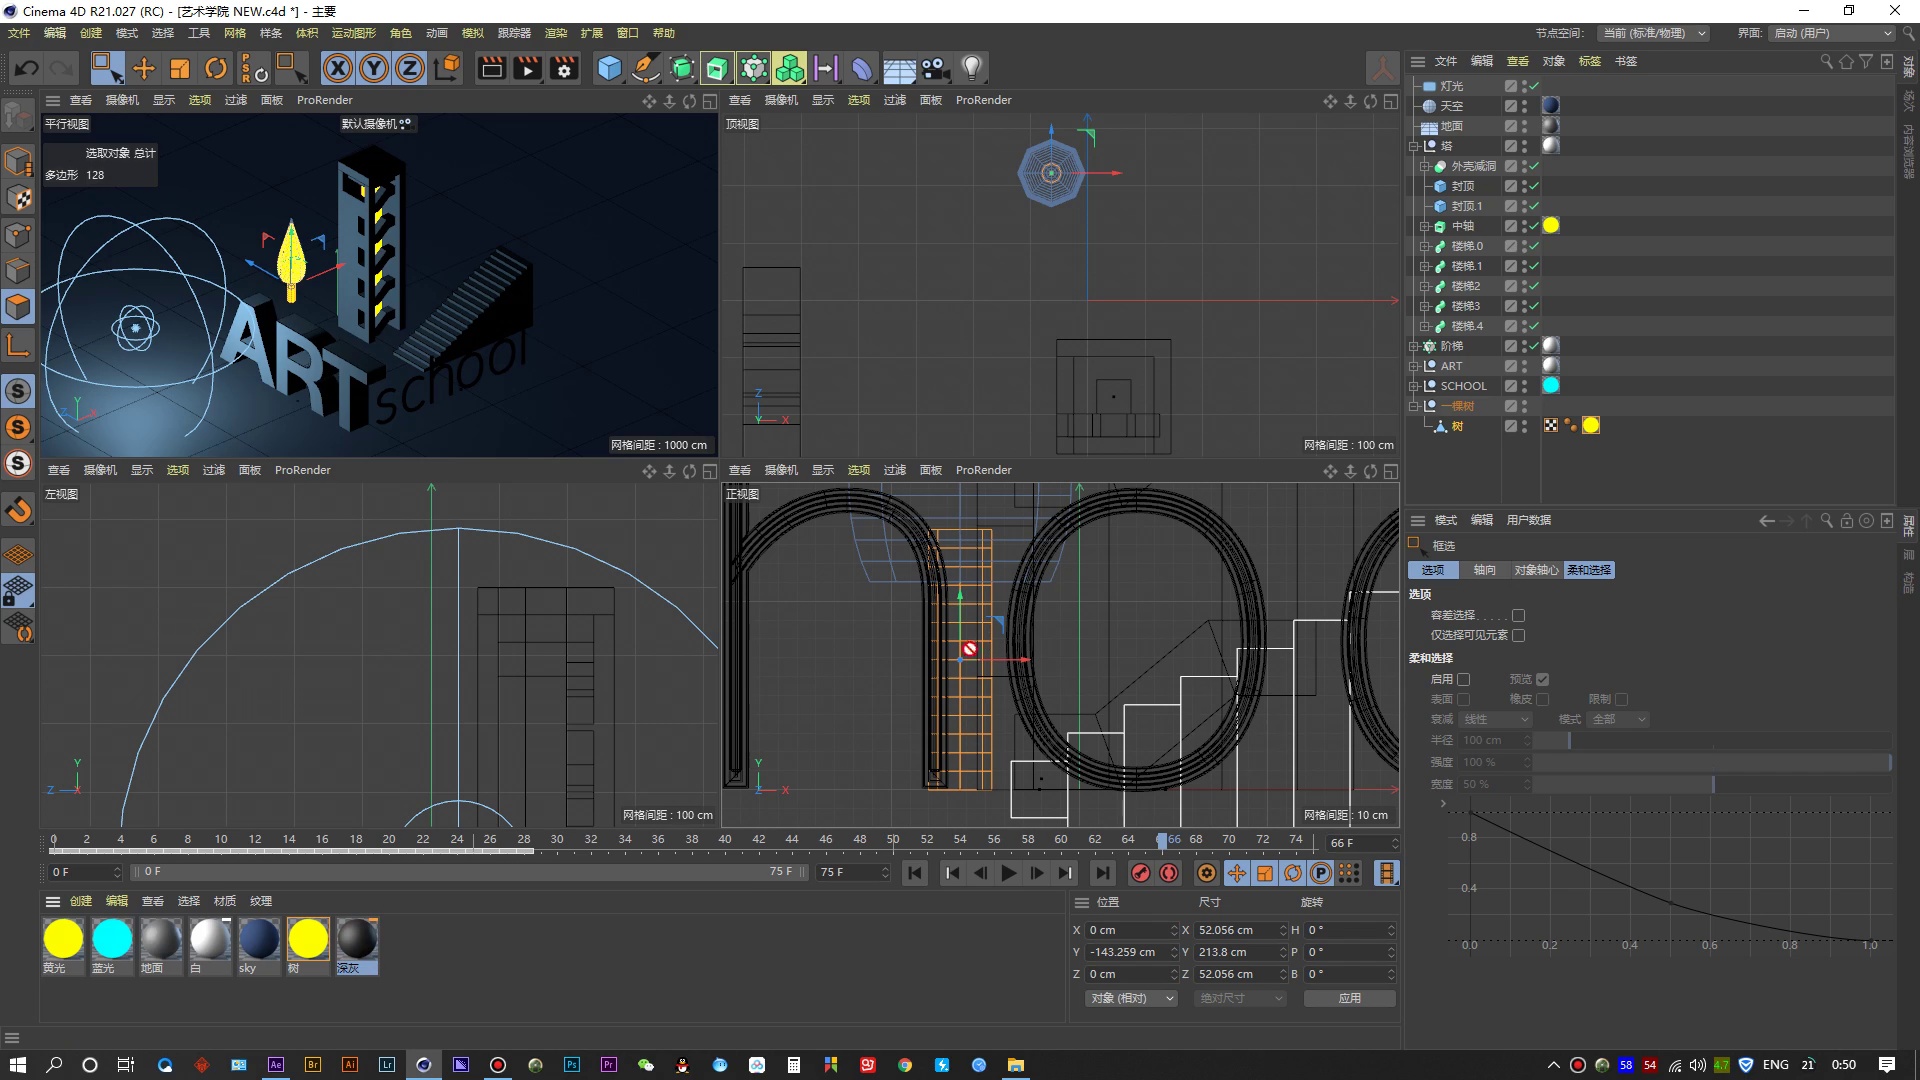Viewport: 1920px width, 1080px height.
Task: Switch to the 对象轴心 tab
Action: [x=1536, y=570]
